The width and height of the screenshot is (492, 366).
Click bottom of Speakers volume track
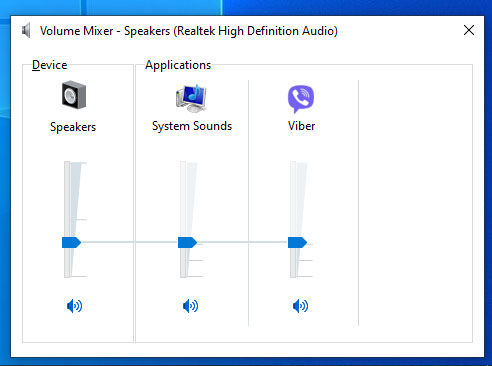67,272
